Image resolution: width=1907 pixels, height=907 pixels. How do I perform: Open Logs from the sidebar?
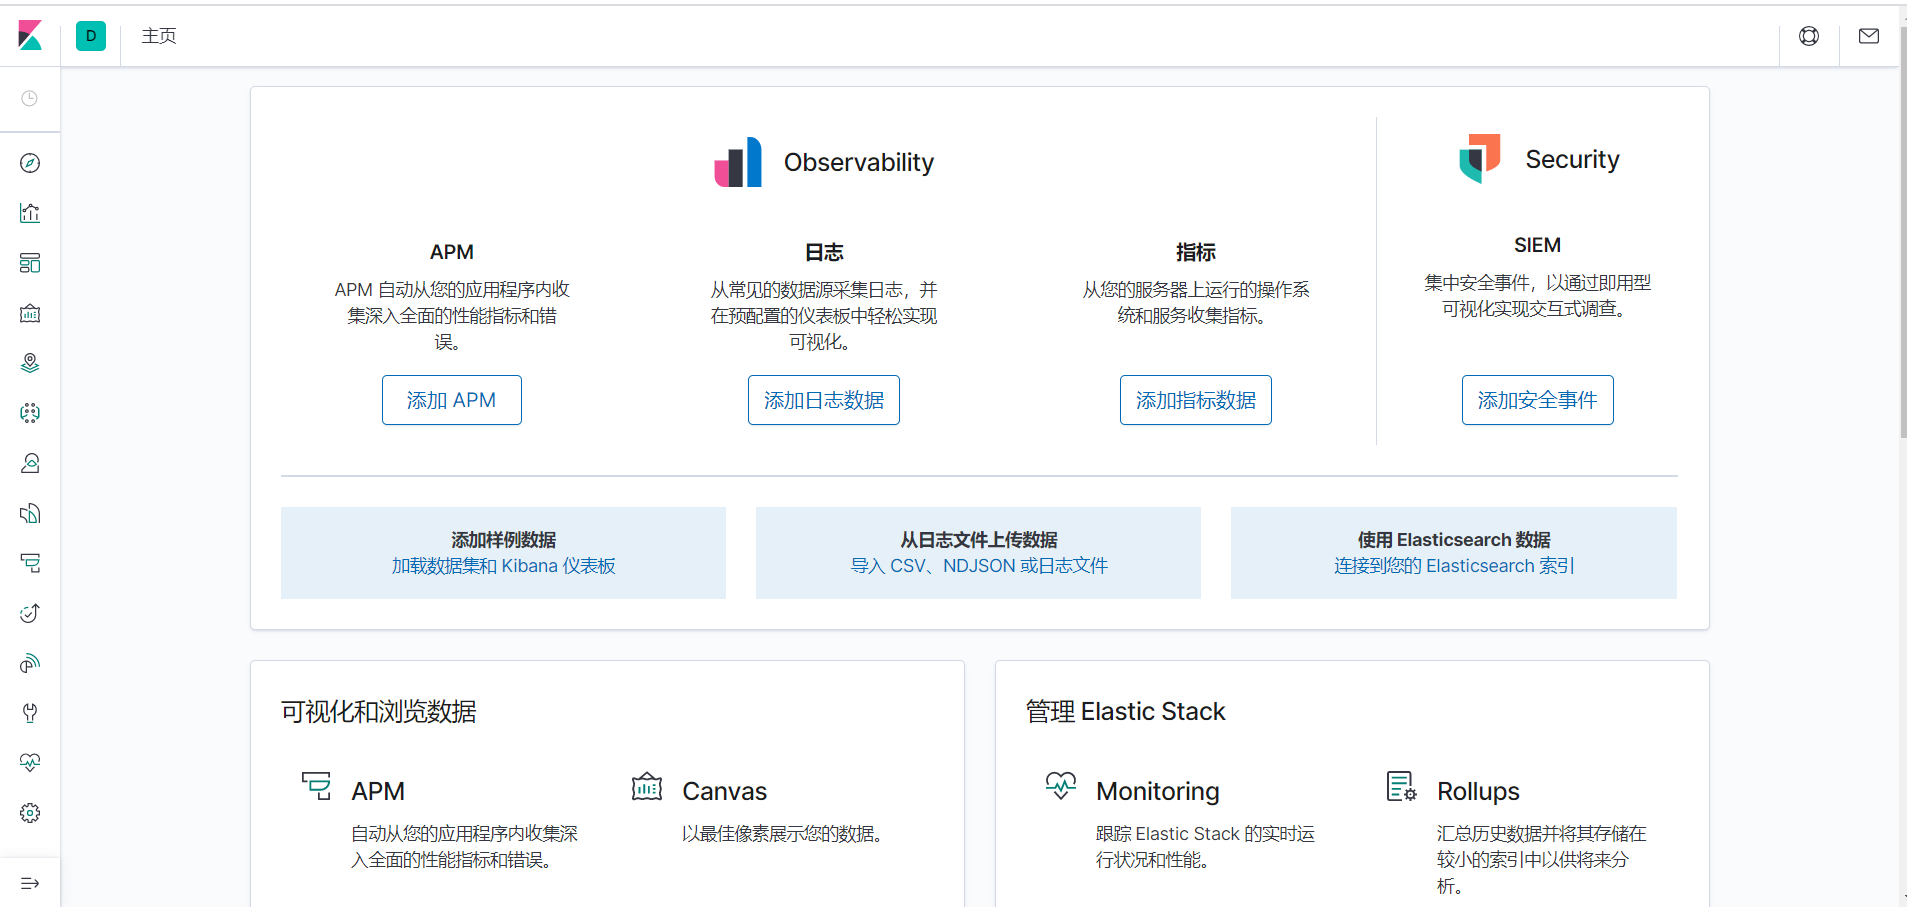(x=30, y=513)
